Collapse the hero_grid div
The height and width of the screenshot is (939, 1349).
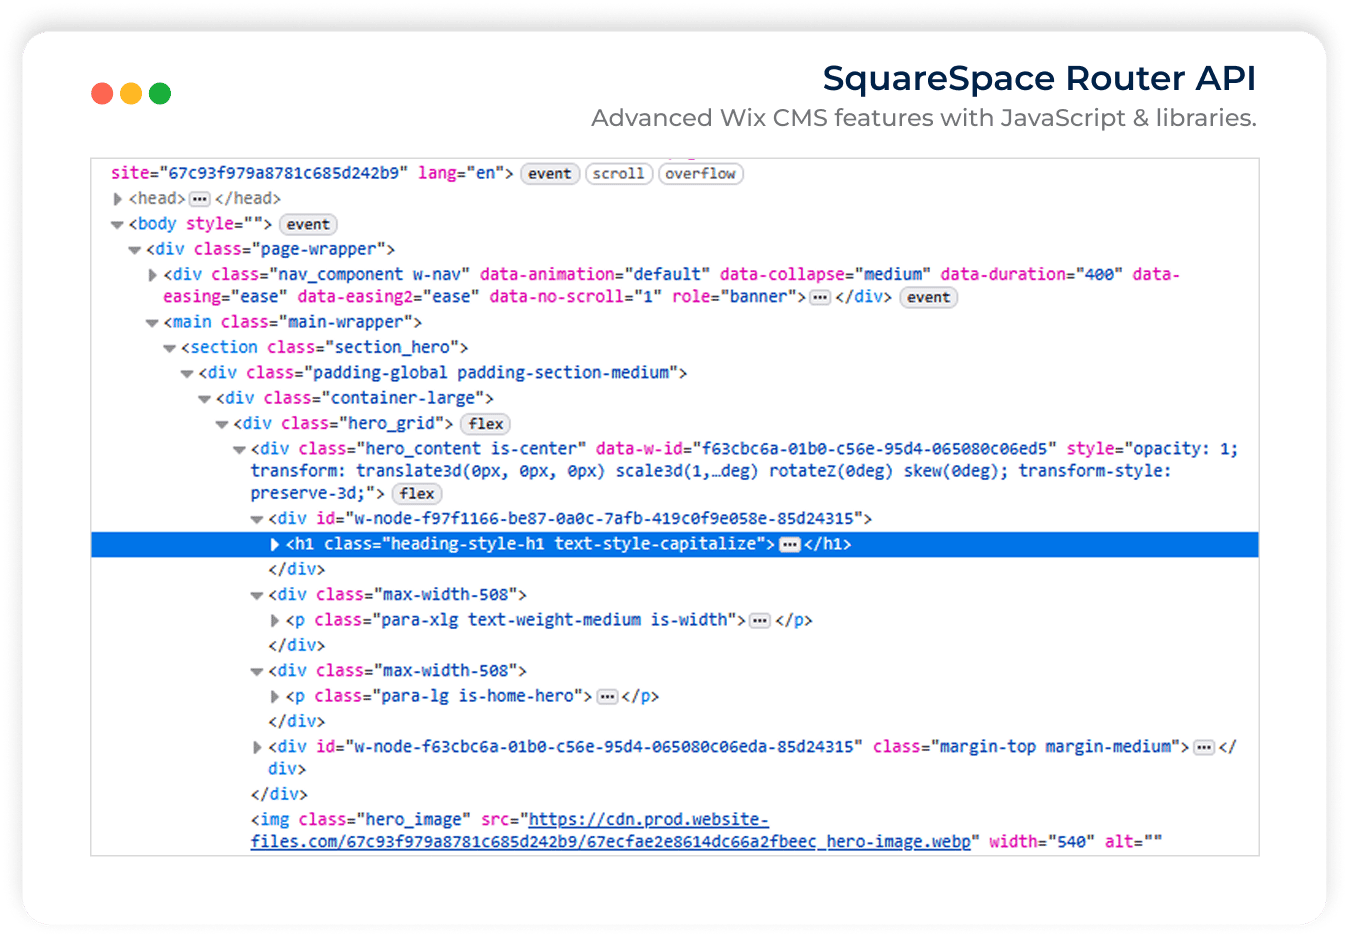click(222, 424)
